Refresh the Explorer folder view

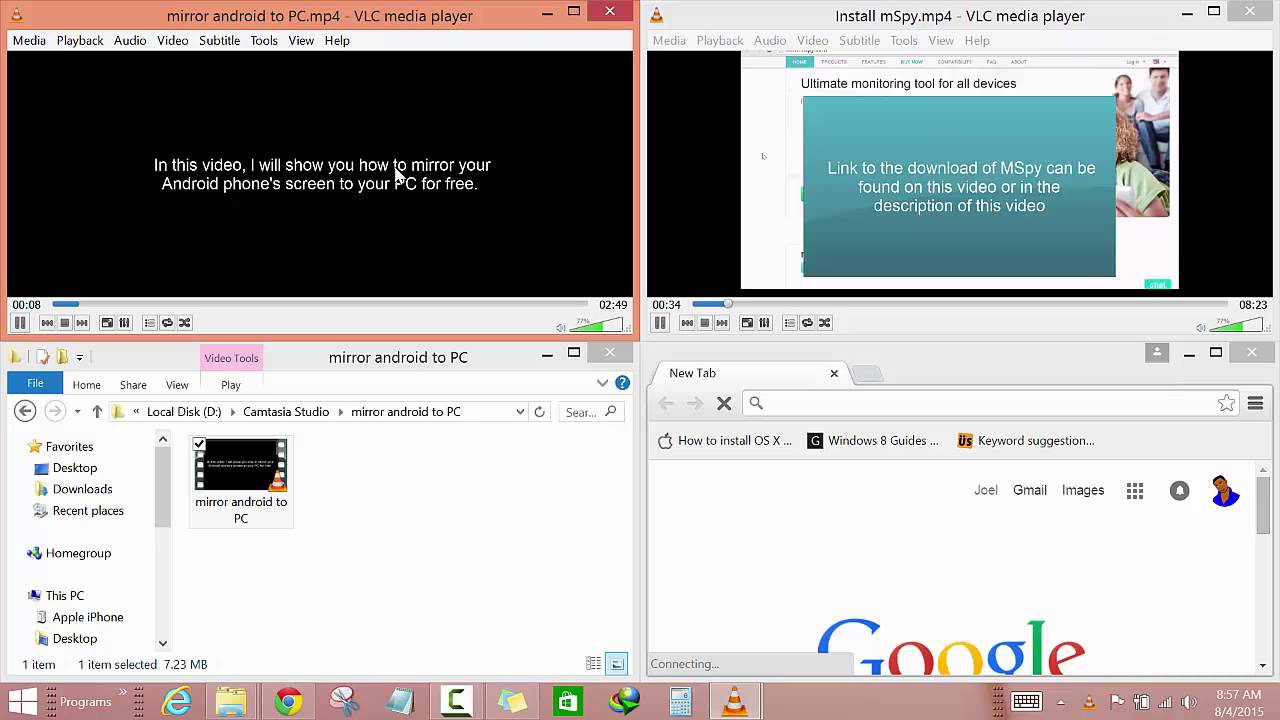(540, 412)
